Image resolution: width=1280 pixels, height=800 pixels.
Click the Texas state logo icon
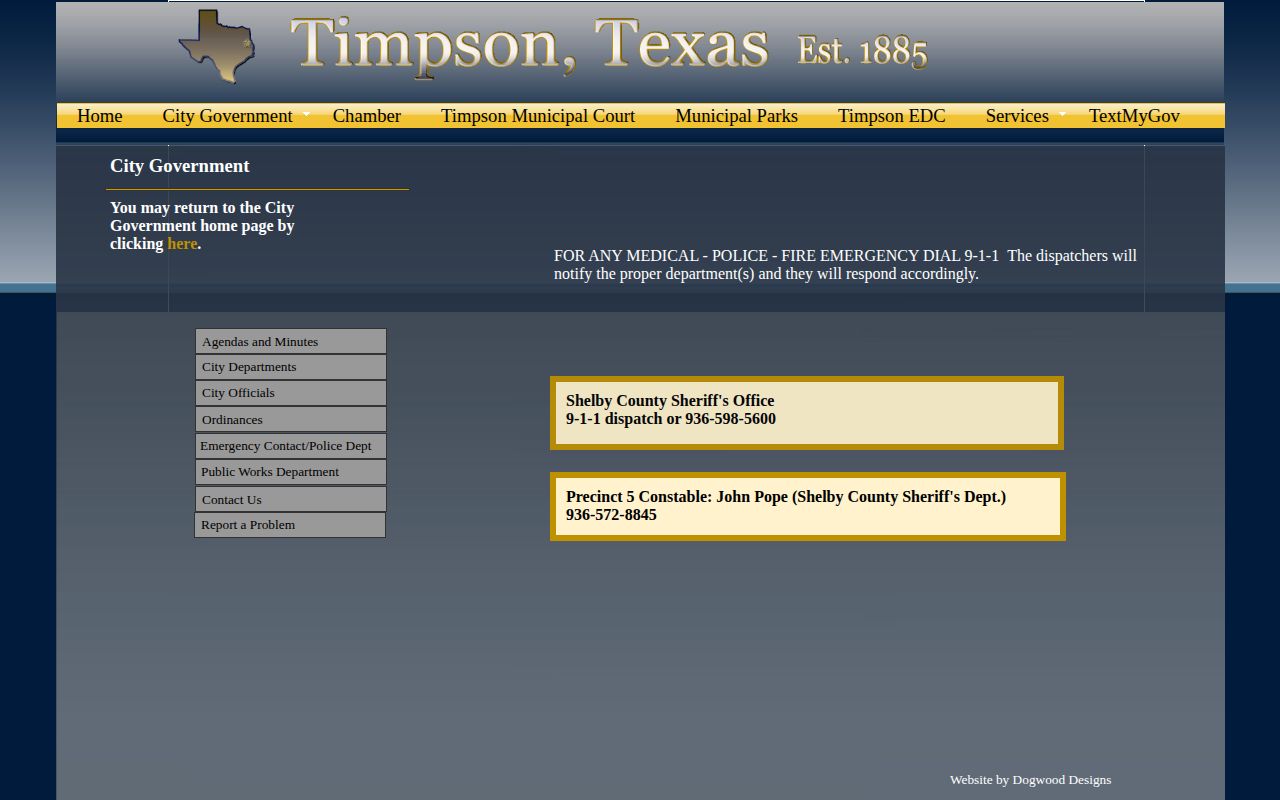(217, 46)
